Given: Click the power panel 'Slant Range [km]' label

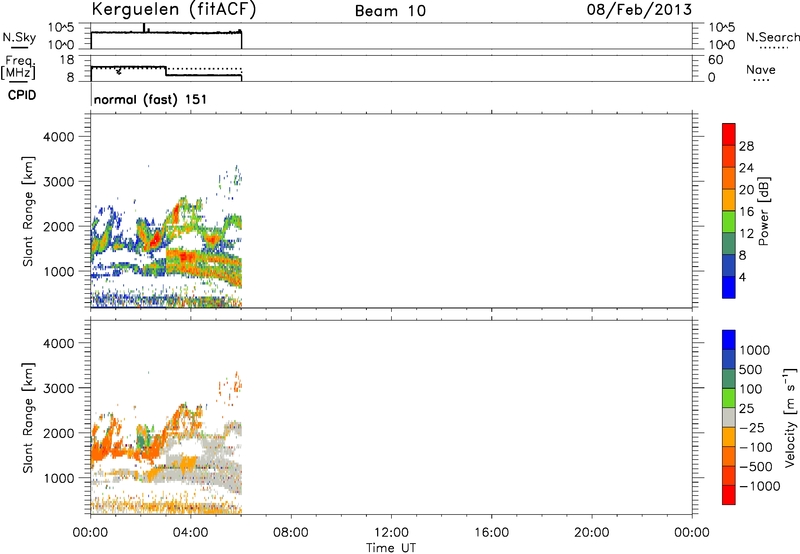Looking at the screenshot, I should click(x=28, y=211).
